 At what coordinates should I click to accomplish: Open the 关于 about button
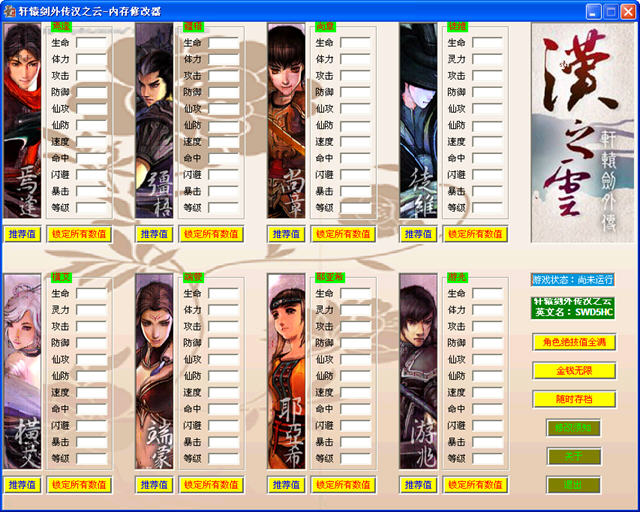[x=573, y=456]
